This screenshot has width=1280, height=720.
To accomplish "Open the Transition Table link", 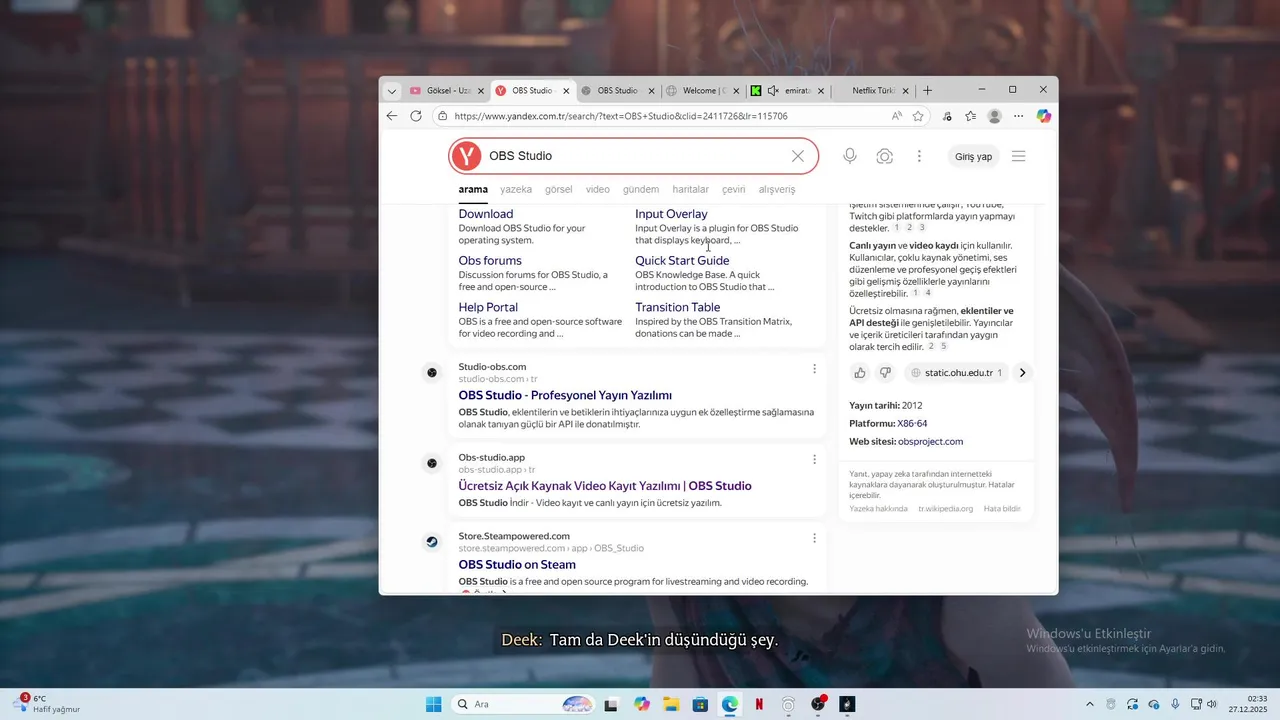I will 677,308.
